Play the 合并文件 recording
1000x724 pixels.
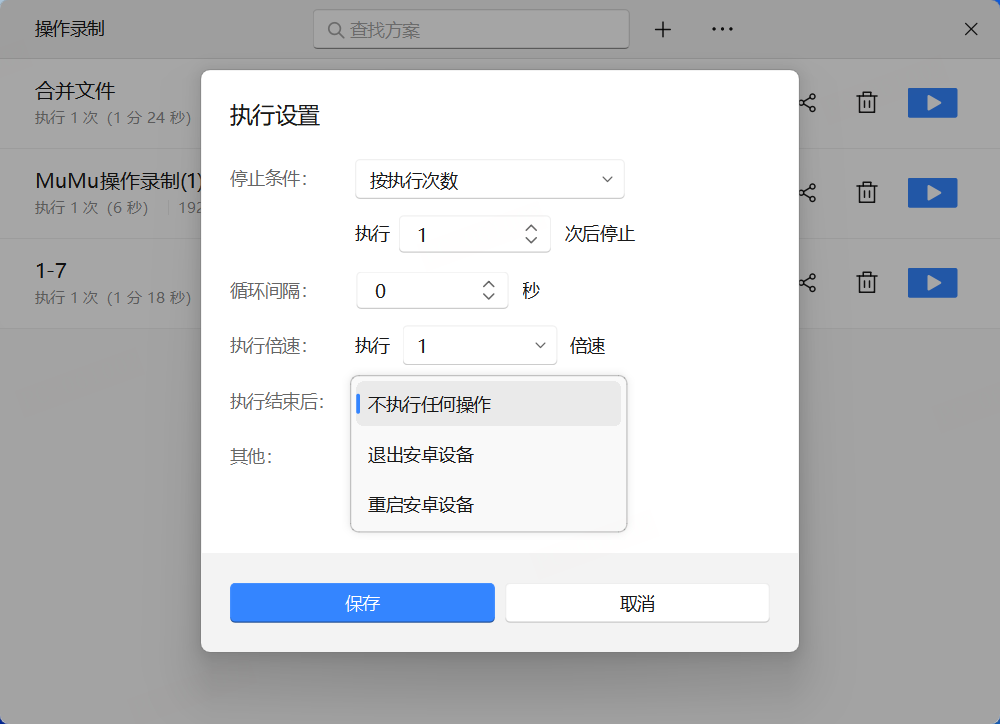click(932, 103)
